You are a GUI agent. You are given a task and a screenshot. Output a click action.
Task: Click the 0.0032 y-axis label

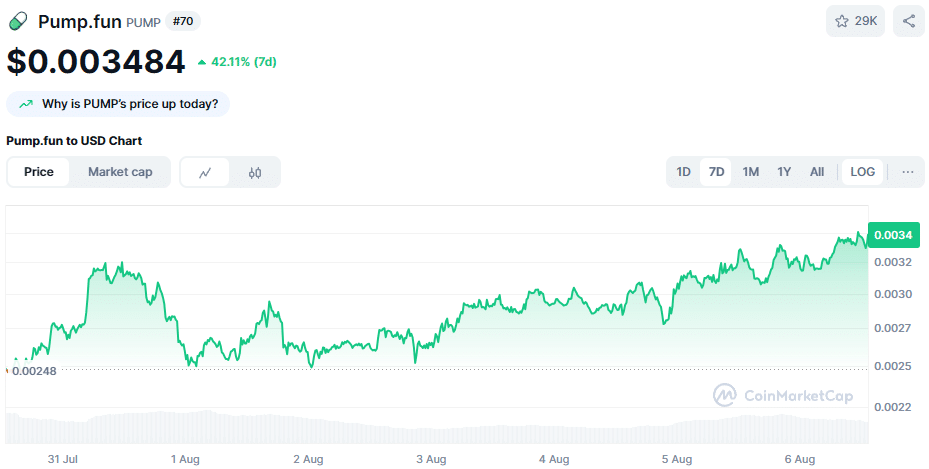[x=893, y=262]
